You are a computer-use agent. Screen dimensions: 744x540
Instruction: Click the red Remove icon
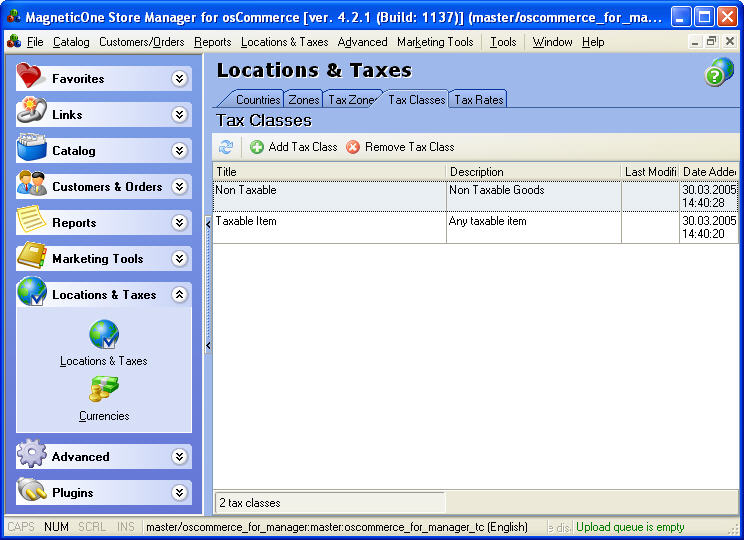click(x=353, y=147)
